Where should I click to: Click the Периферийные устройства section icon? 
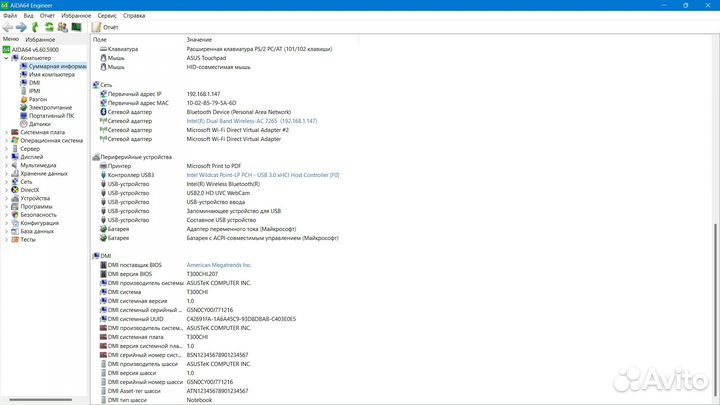(x=96, y=157)
